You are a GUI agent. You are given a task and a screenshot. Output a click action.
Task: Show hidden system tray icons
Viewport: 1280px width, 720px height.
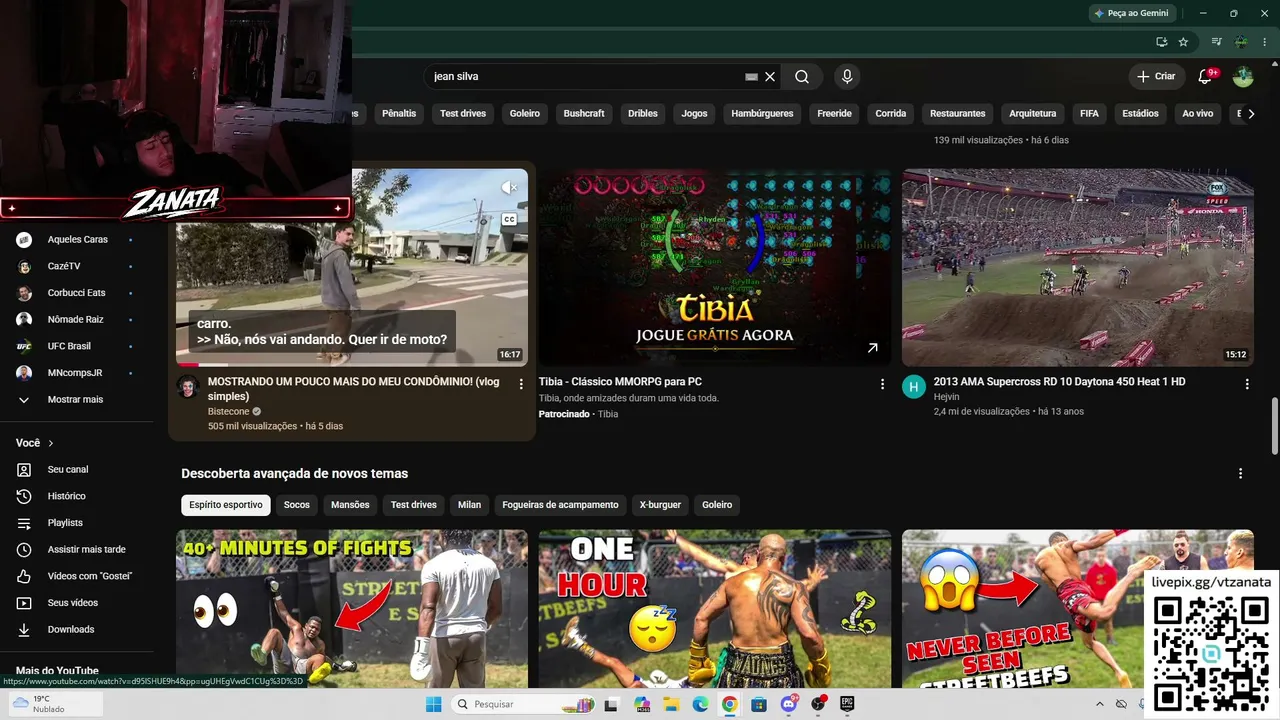(x=1100, y=704)
